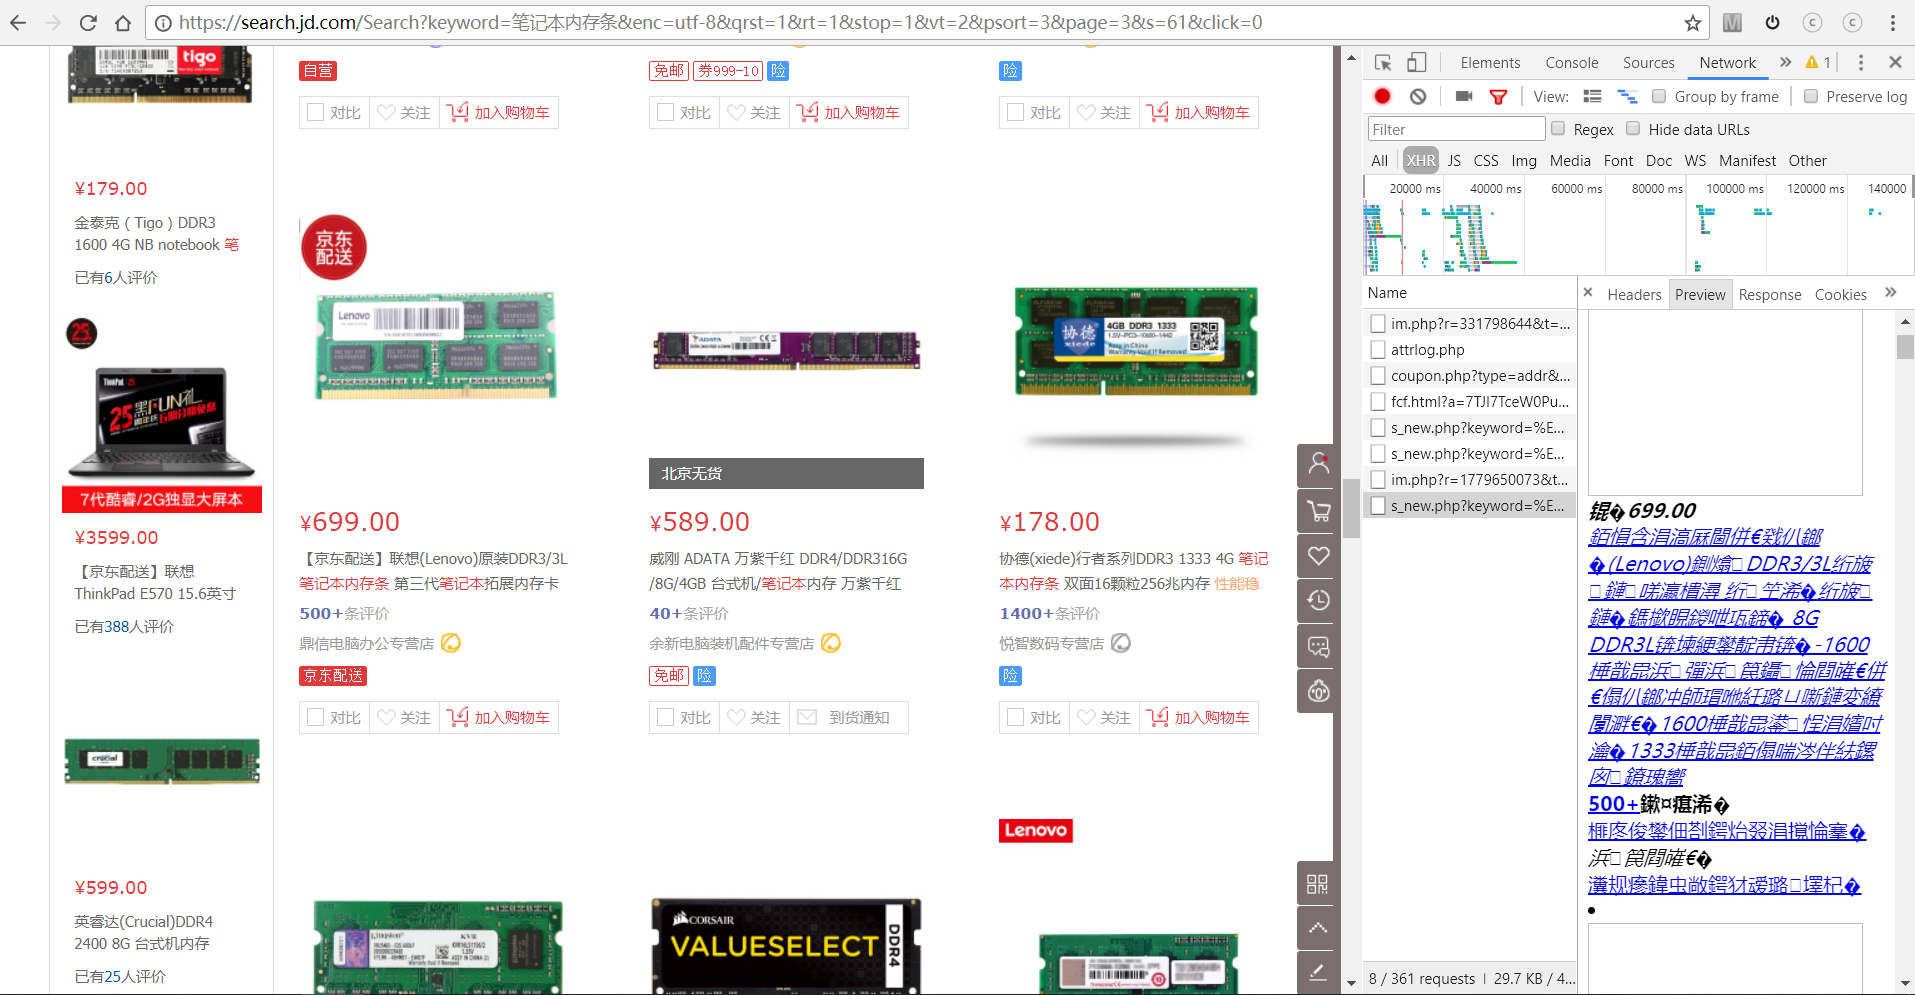
Task: Switch to the Response tab
Action: 1769,294
